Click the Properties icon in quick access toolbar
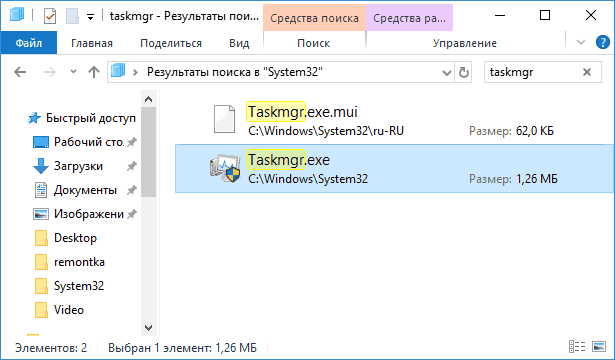 tap(50, 16)
